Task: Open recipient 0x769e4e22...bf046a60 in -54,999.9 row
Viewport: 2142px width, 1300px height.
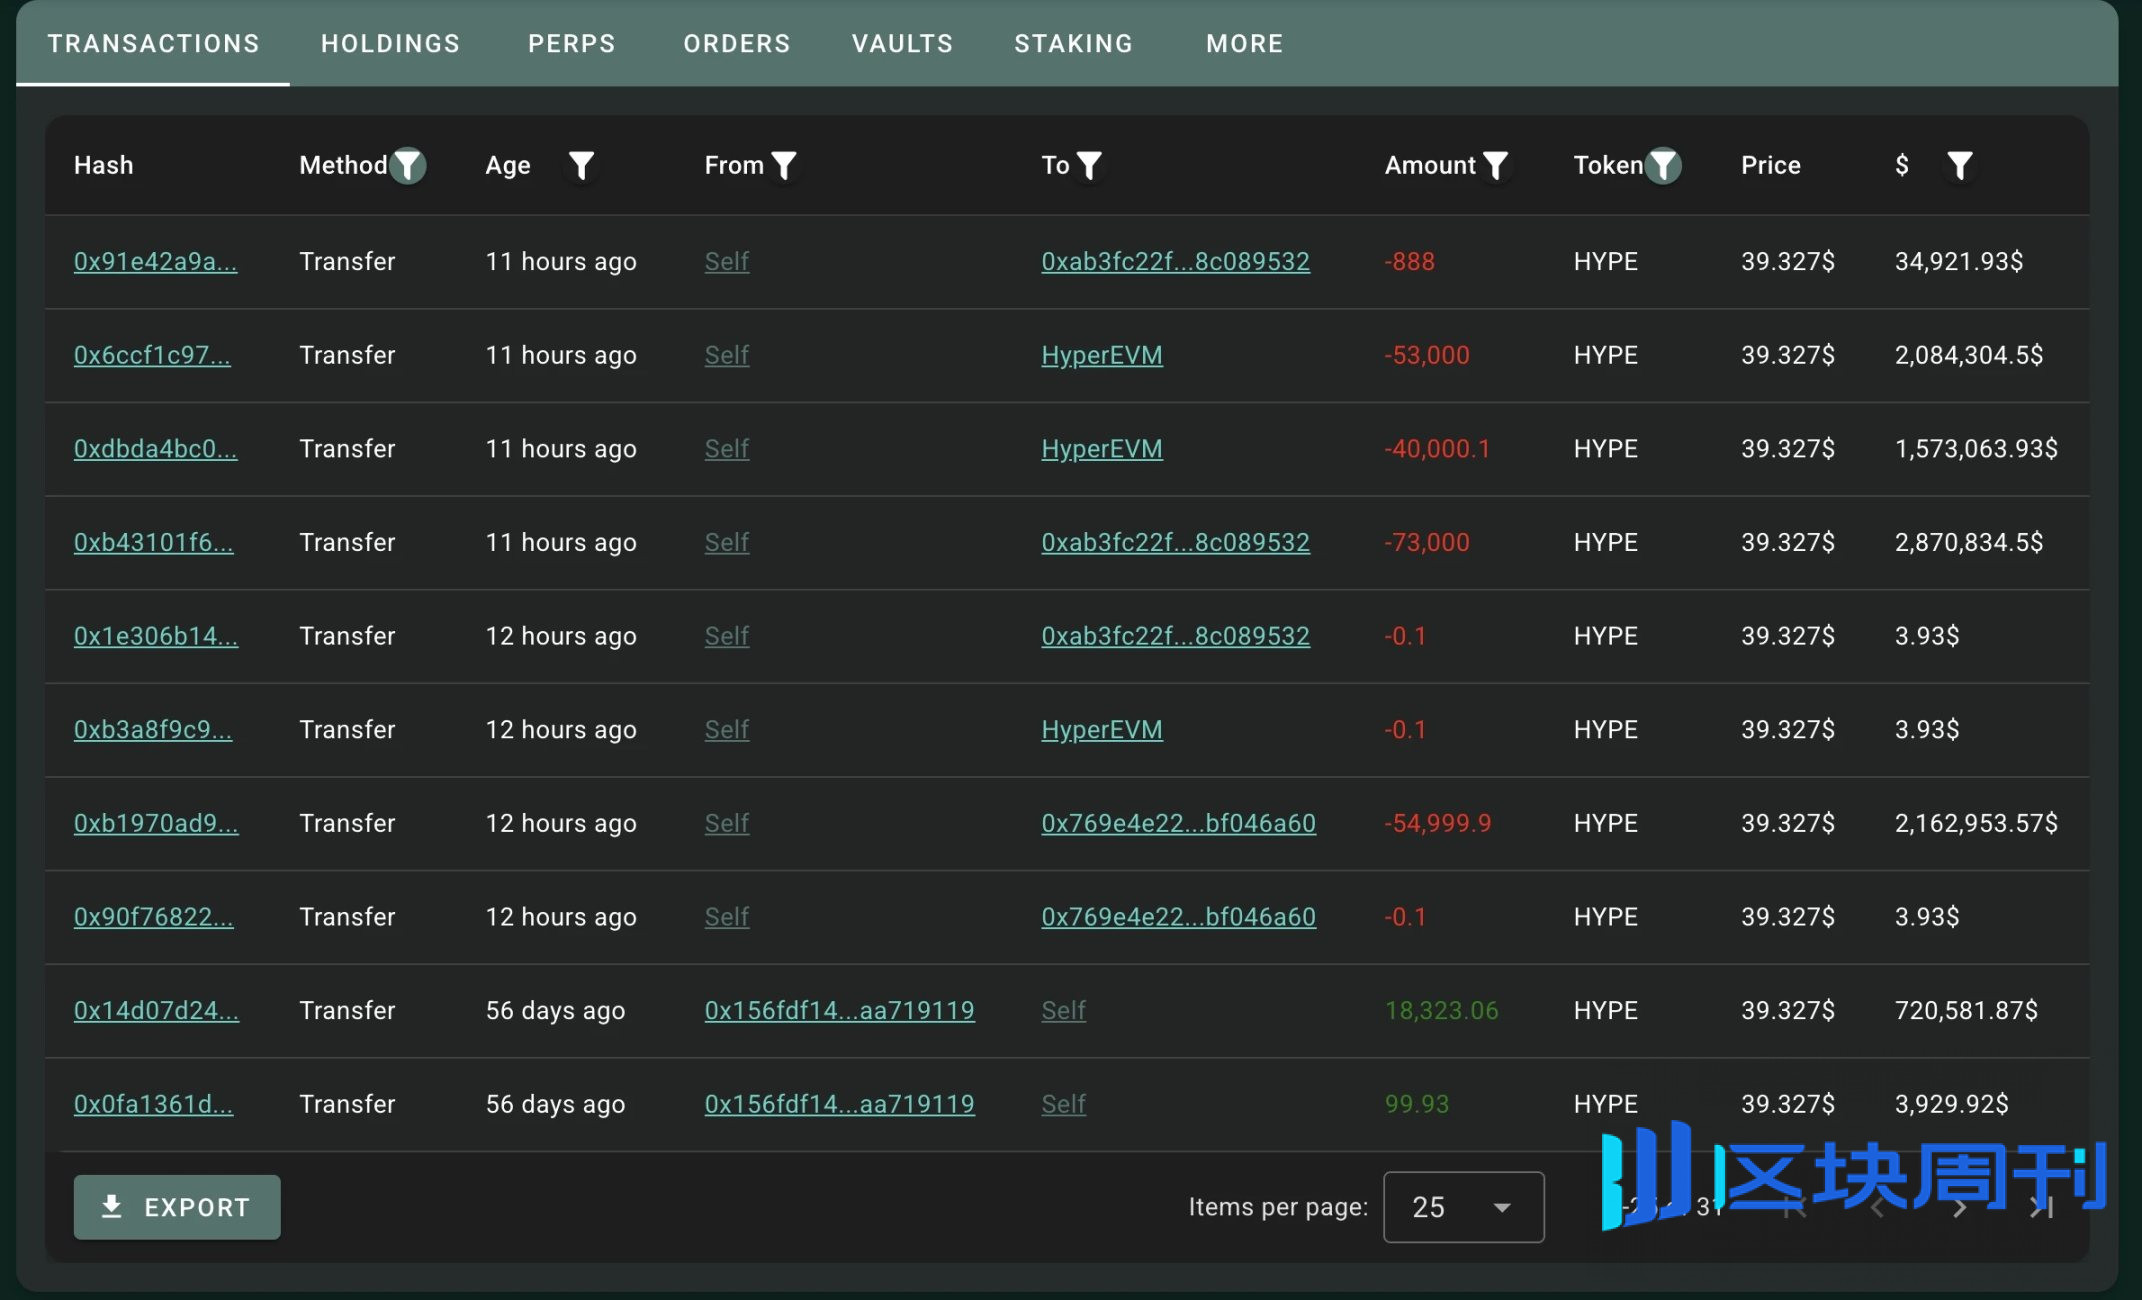Action: [1178, 823]
